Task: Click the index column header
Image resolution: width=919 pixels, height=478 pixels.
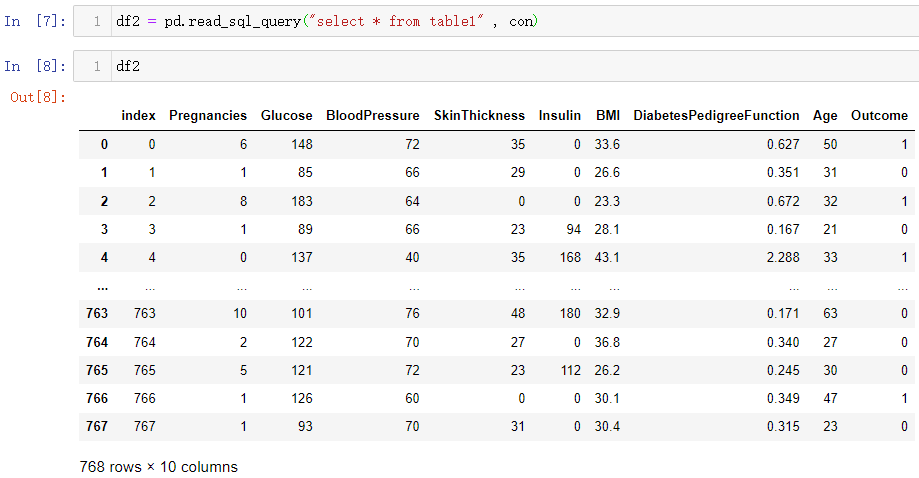Action: [x=138, y=115]
